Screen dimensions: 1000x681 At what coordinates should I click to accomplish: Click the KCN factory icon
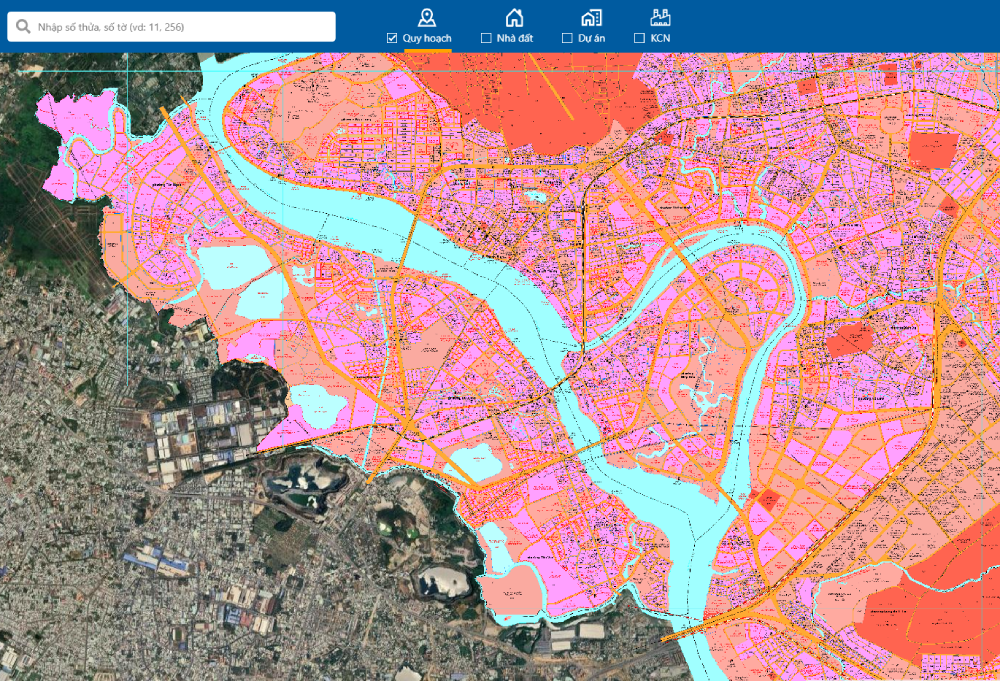(x=660, y=16)
